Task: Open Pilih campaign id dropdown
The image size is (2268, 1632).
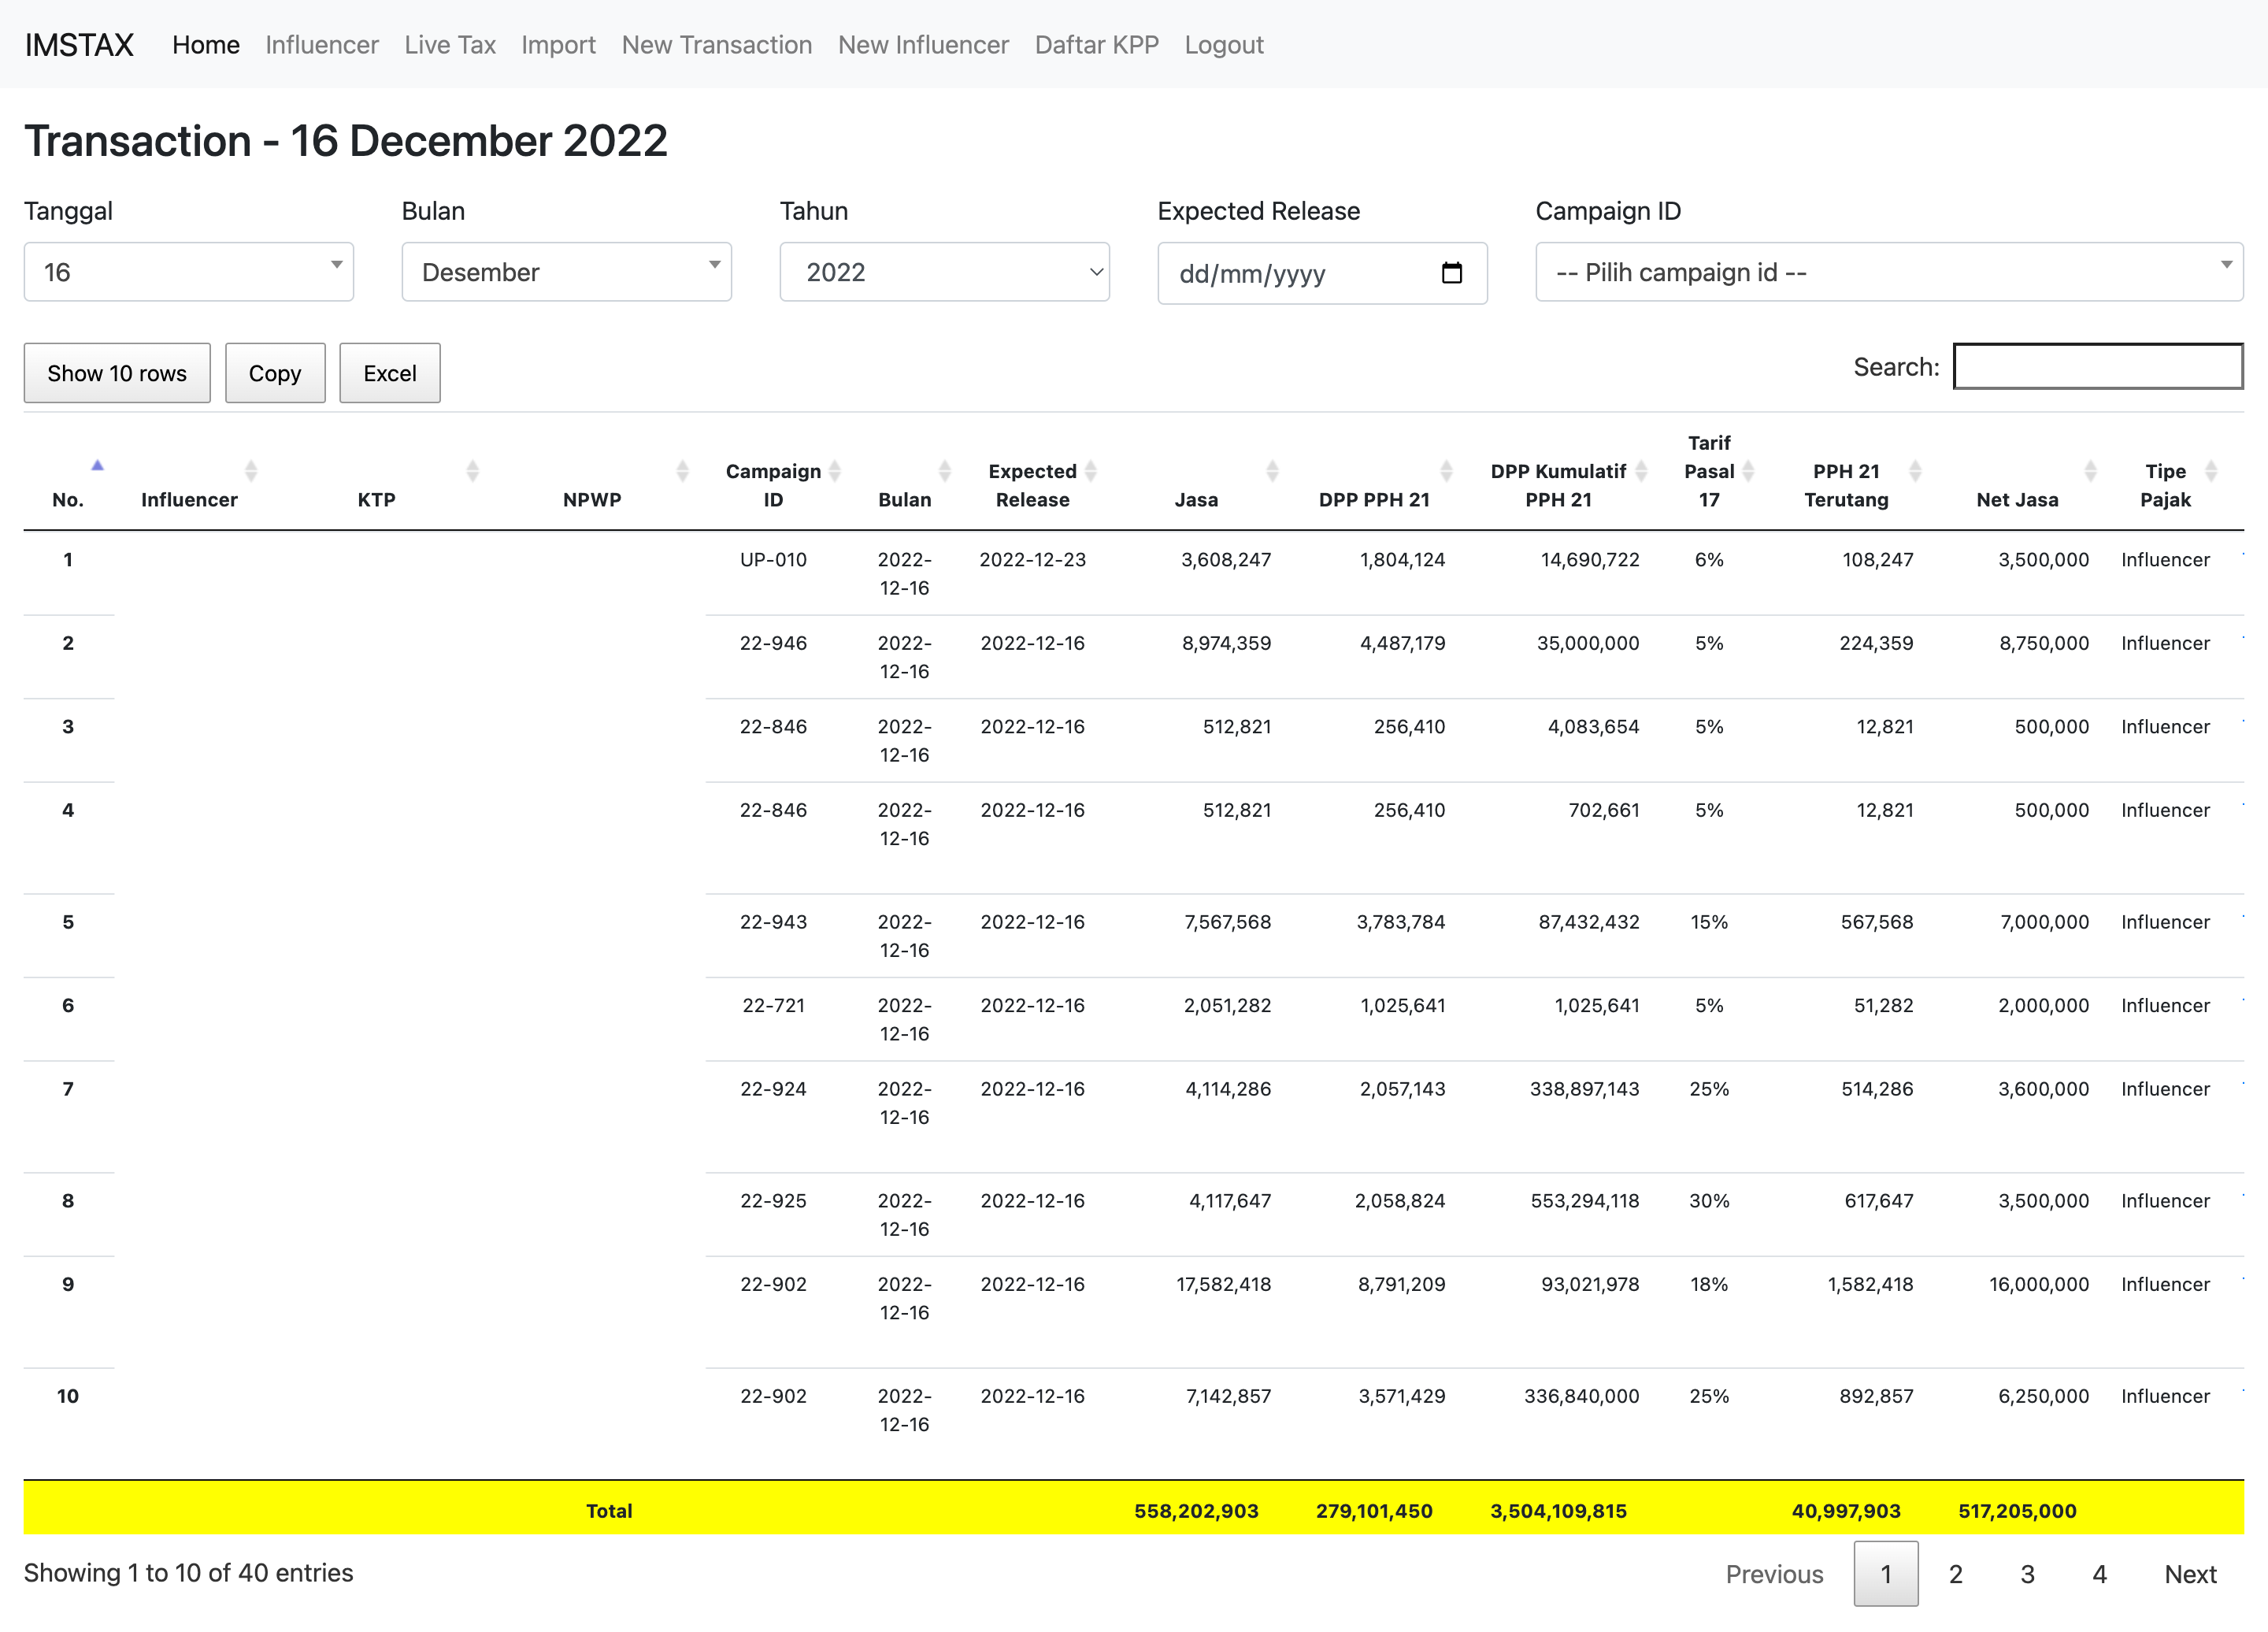Action: pos(1888,272)
